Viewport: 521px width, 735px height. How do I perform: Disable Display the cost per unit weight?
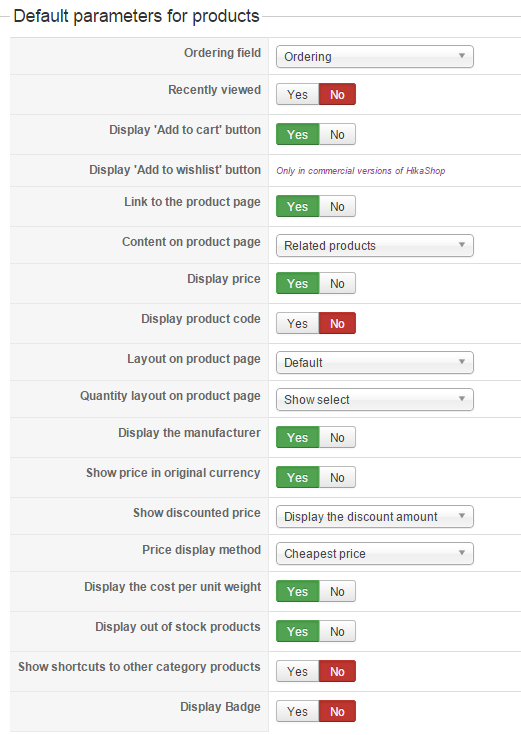337,592
